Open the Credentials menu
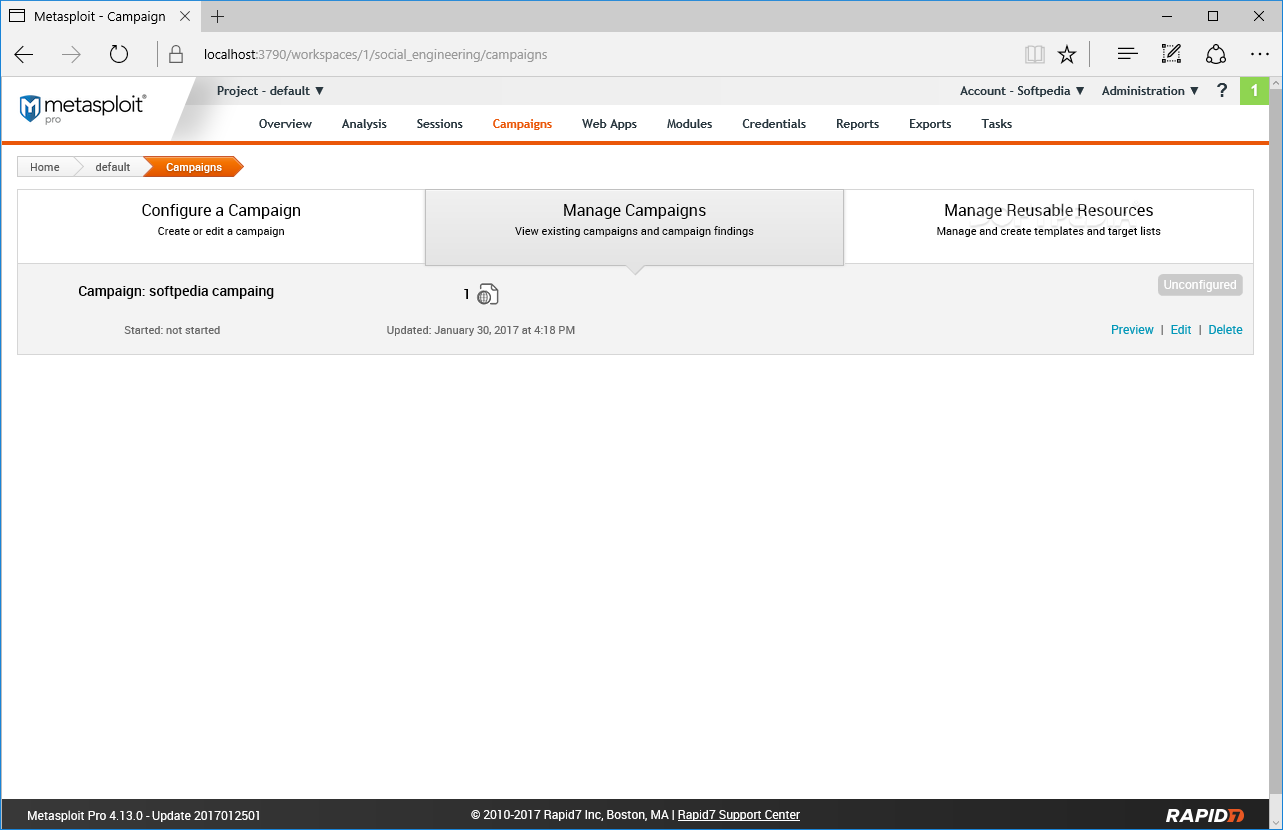1283x830 pixels. click(x=774, y=124)
